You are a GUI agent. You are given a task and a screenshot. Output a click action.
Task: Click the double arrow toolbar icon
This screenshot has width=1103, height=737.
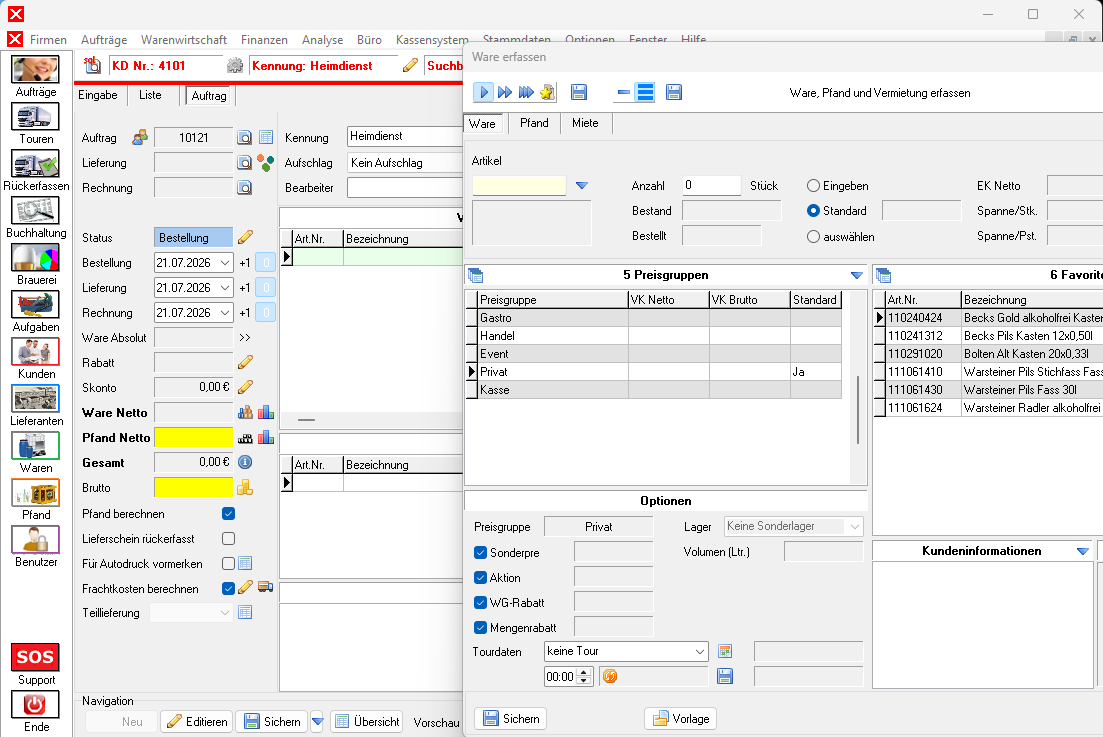[504, 92]
